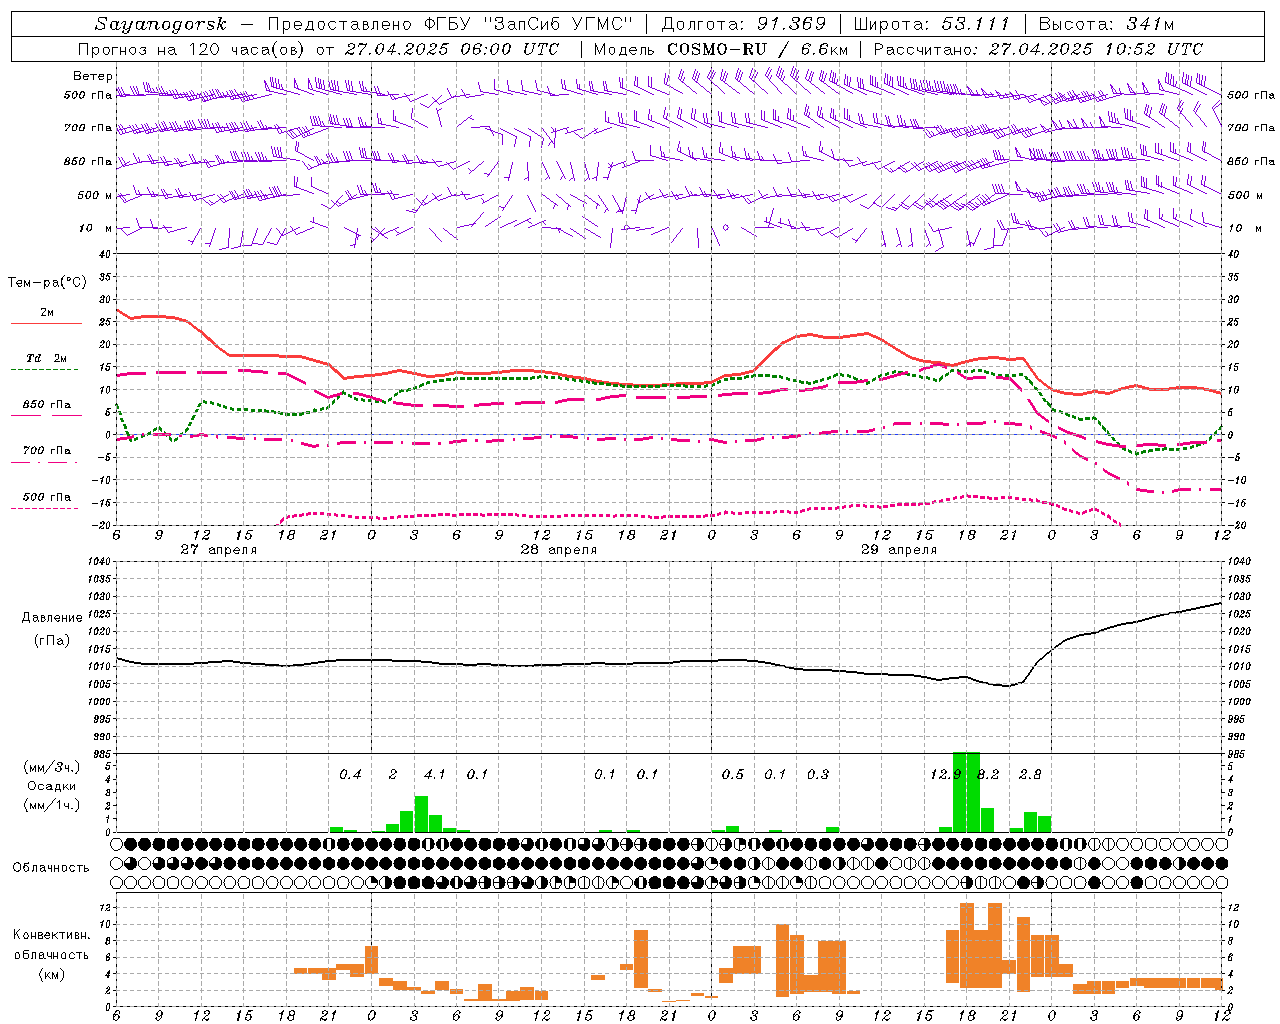Screen dimensions: 1280x1024
Task: Click the Ветер wind panel label
Action: tap(93, 76)
